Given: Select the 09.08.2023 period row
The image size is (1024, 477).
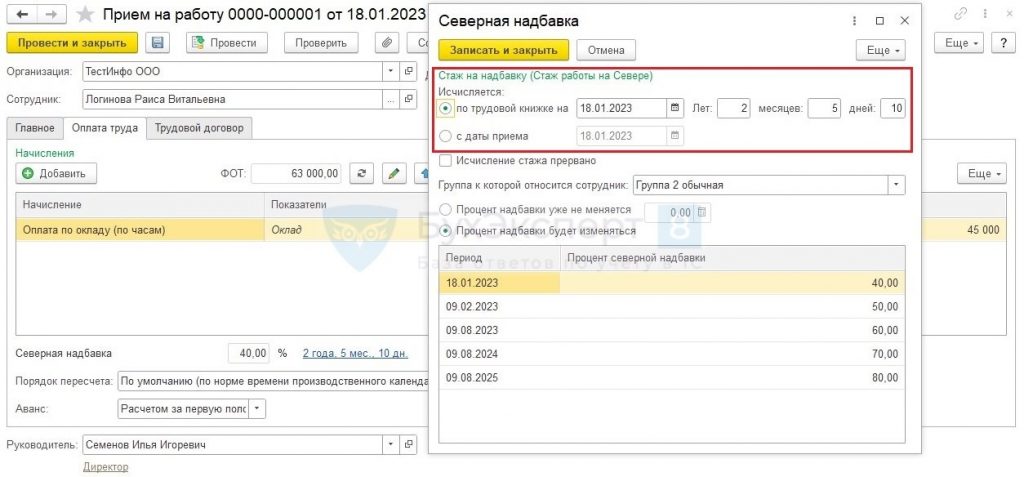Looking at the screenshot, I should (672, 331).
